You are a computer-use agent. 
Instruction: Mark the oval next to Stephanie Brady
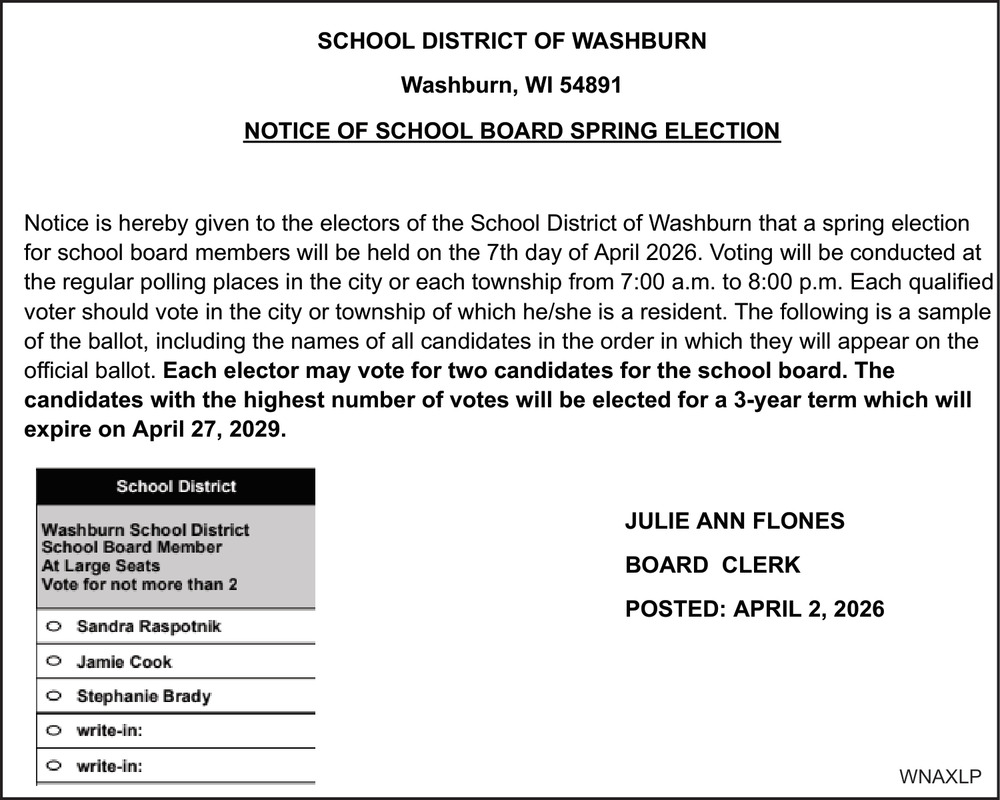(54, 696)
